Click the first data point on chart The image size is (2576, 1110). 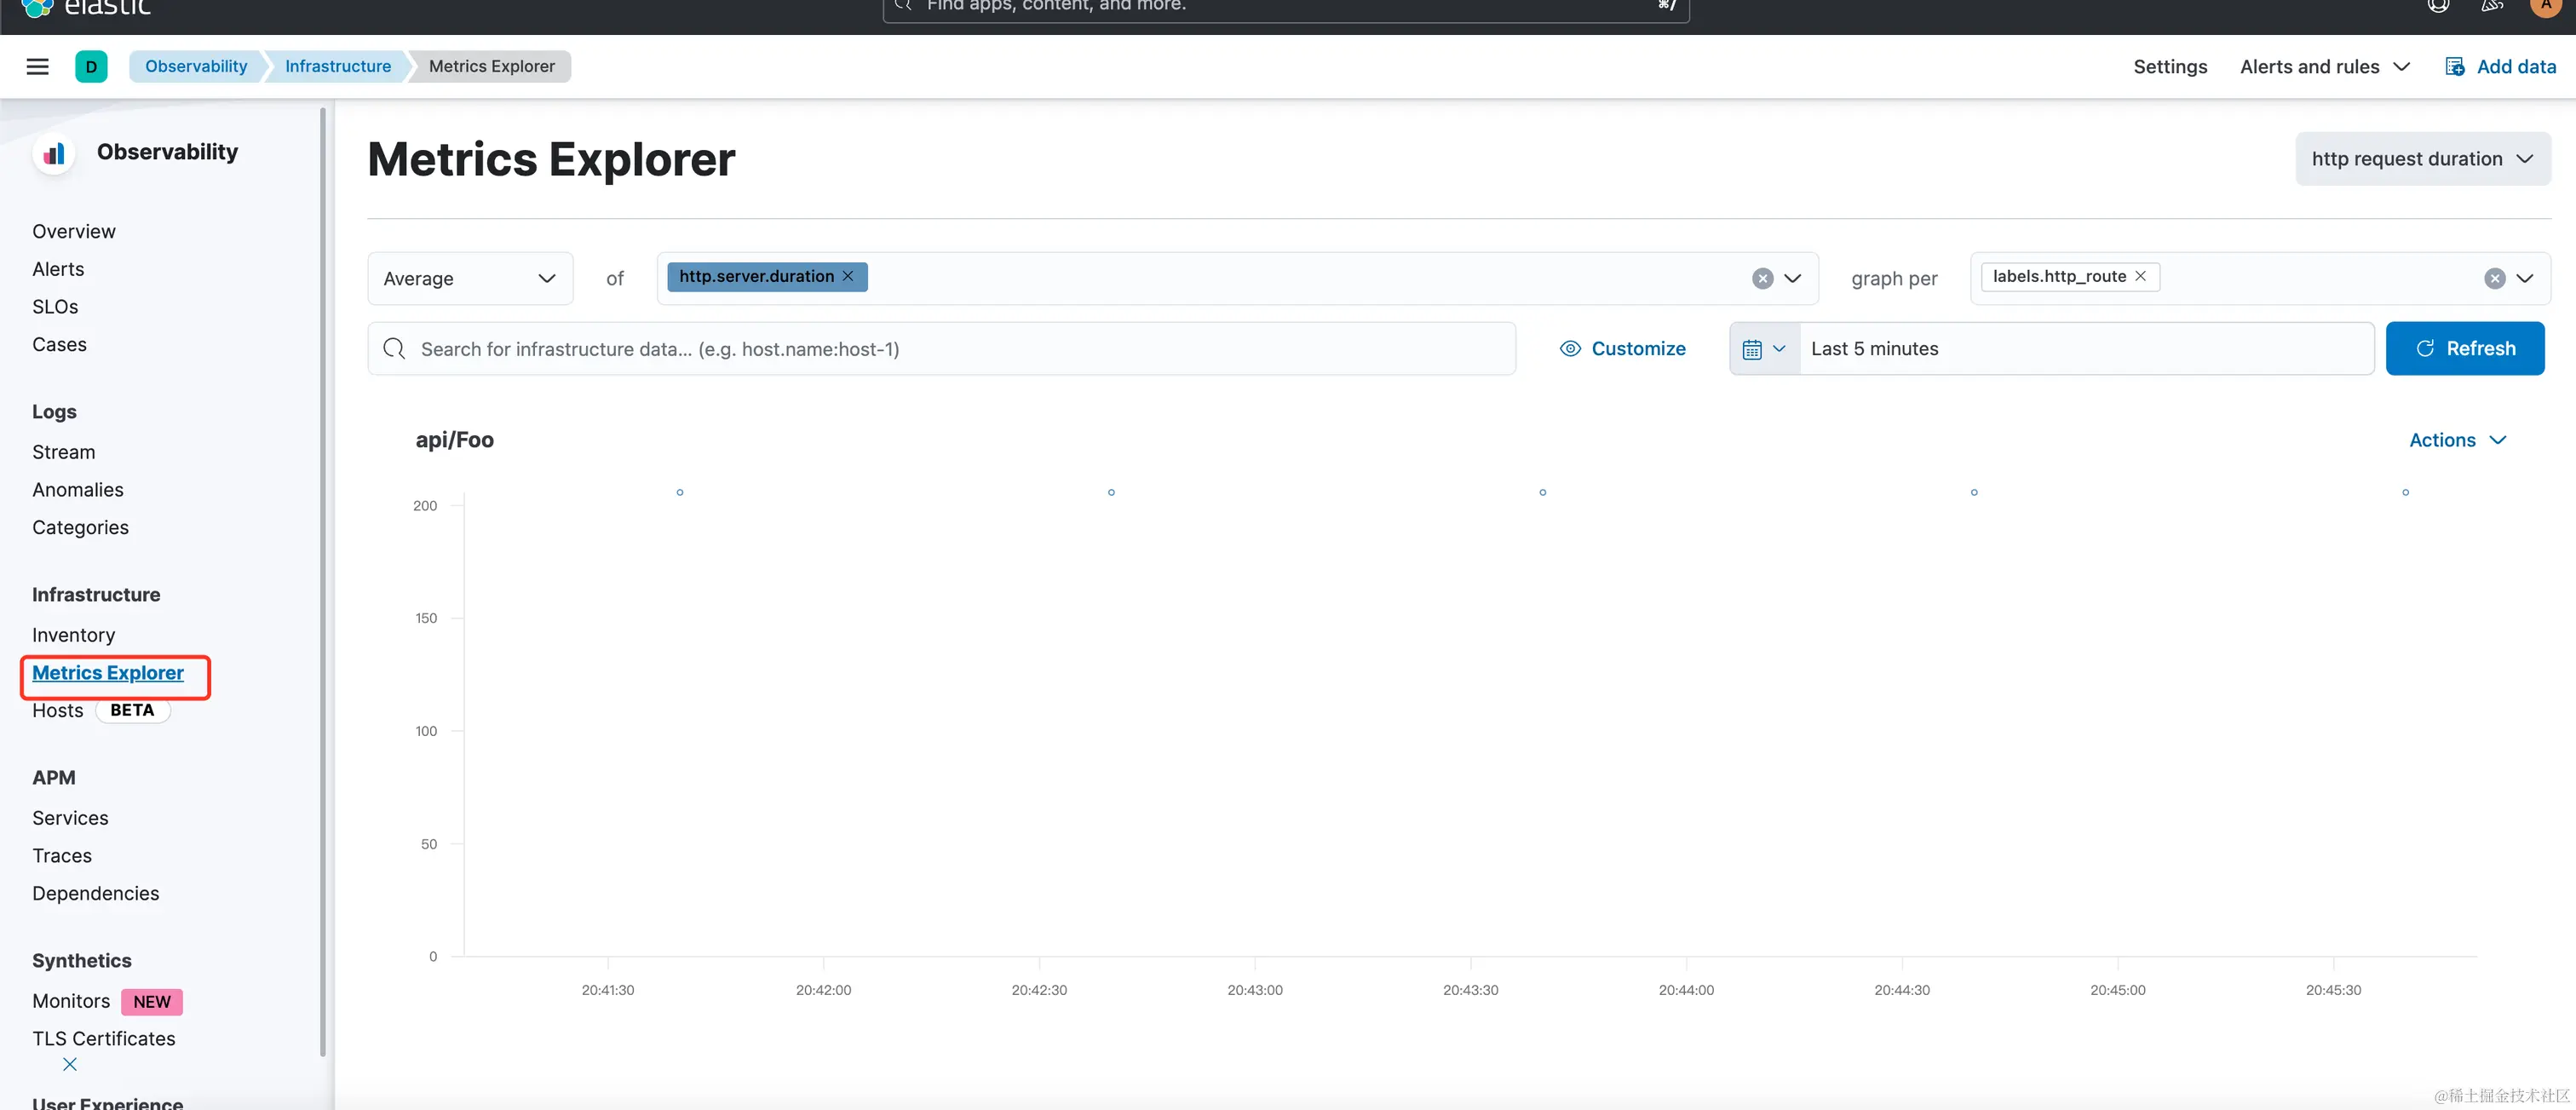click(x=680, y=492)
